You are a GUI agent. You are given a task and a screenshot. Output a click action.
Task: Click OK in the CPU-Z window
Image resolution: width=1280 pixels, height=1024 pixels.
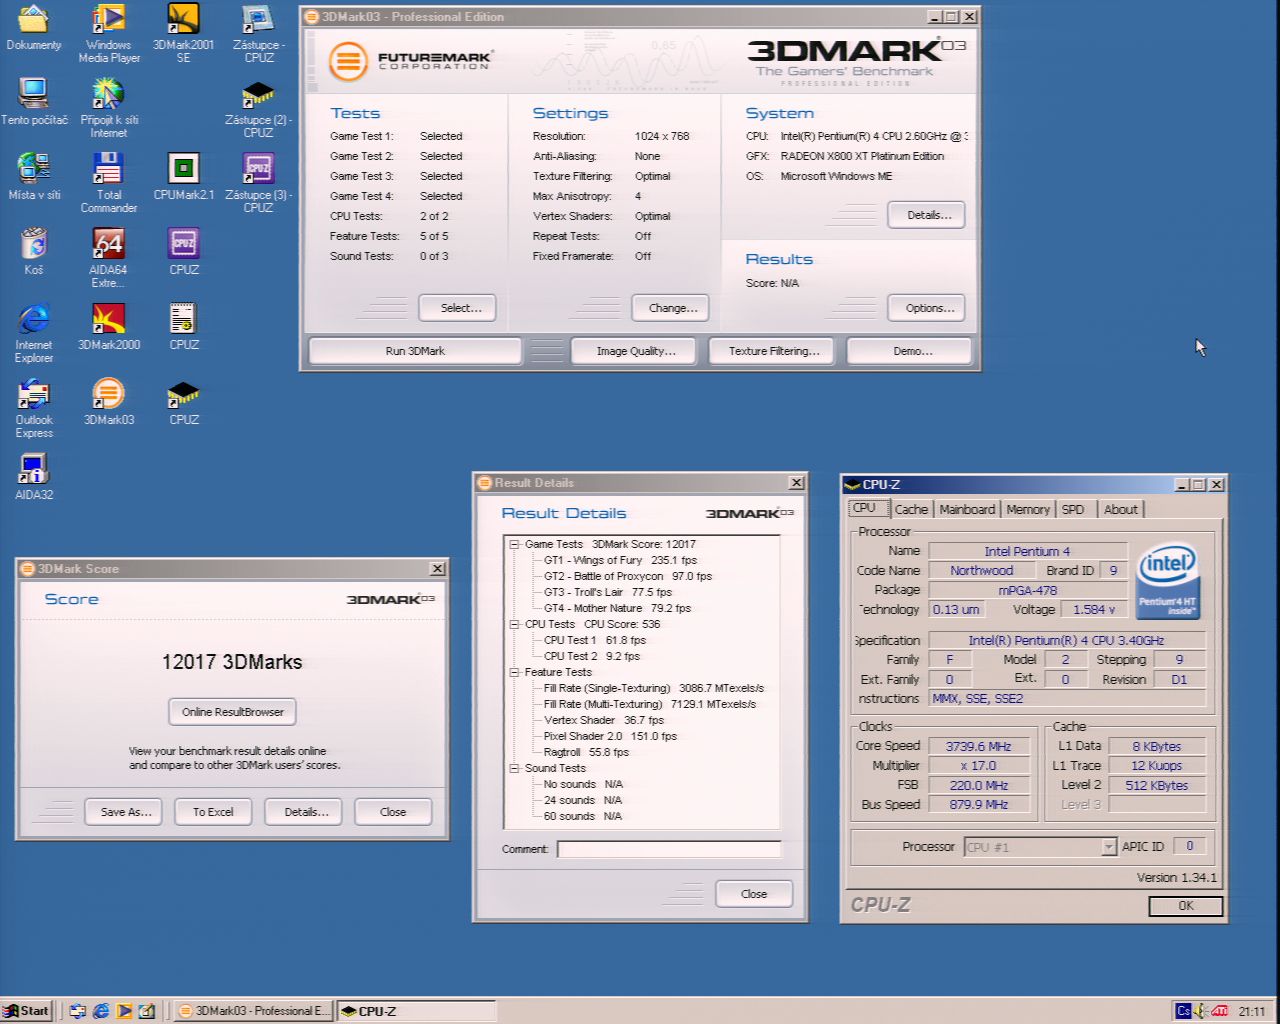click(x=1185, y=905)
